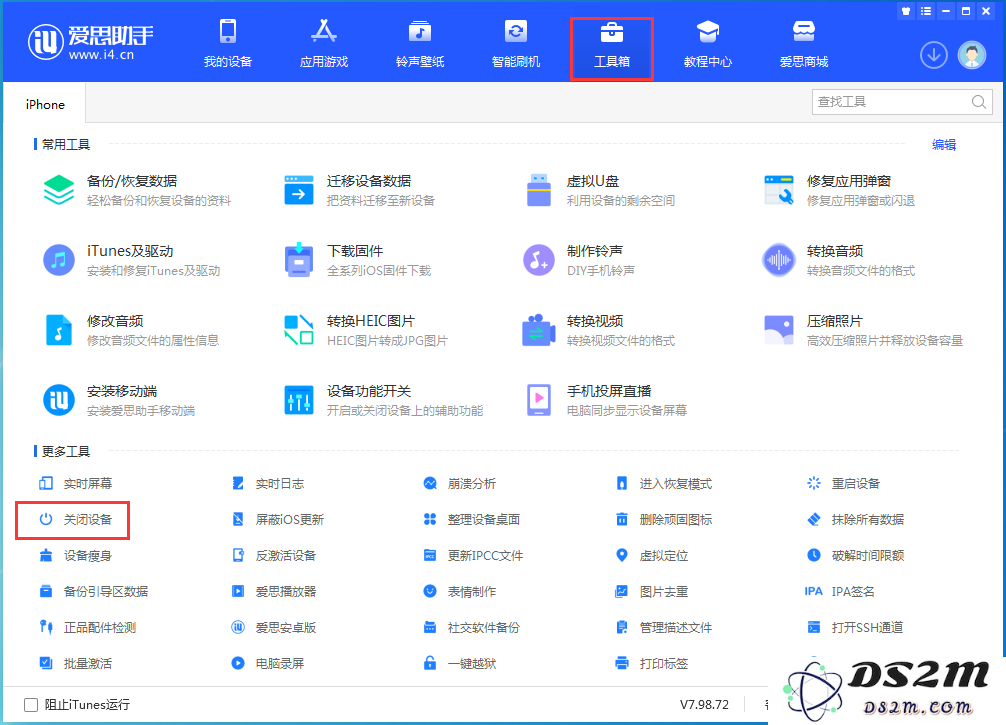
Task: Click the 抹除所有数据 erase tool
Action: point(855,520)
